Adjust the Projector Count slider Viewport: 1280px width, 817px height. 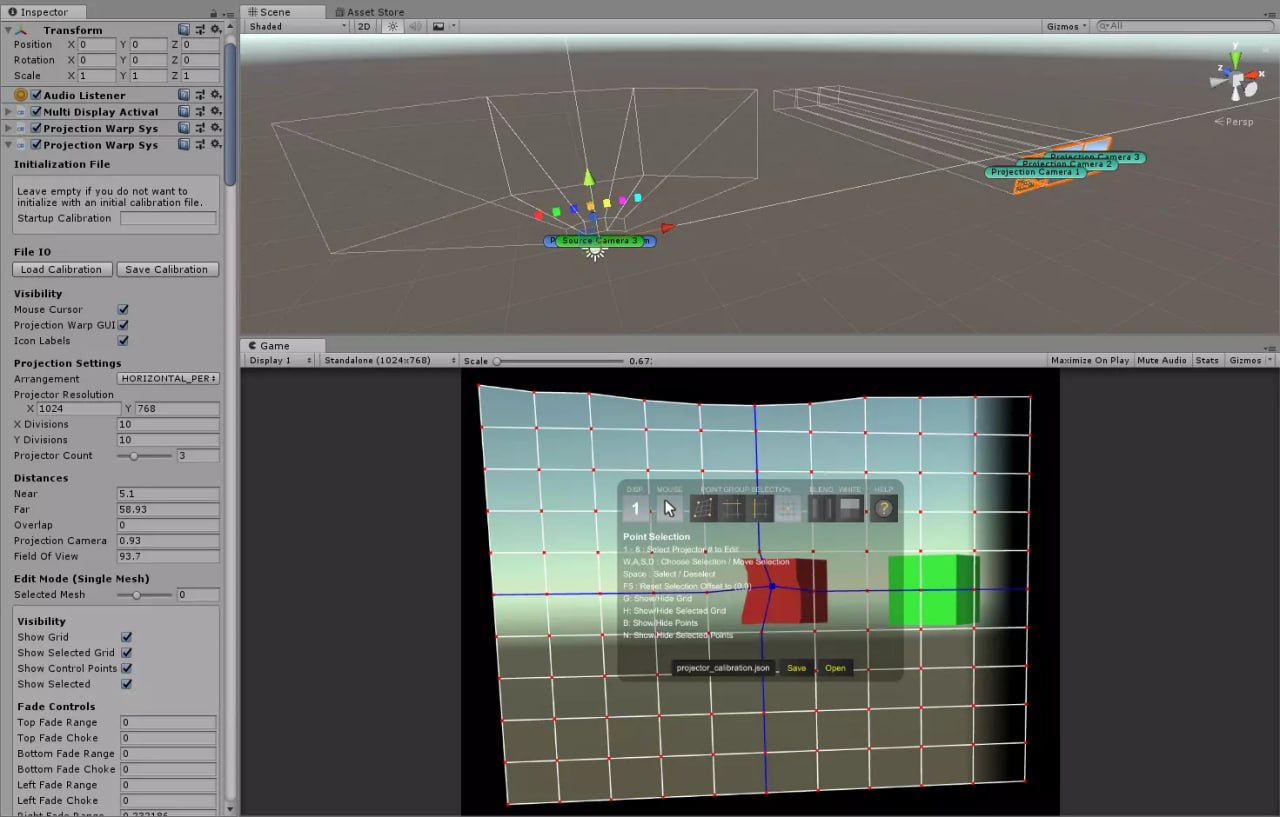(135, 456)
